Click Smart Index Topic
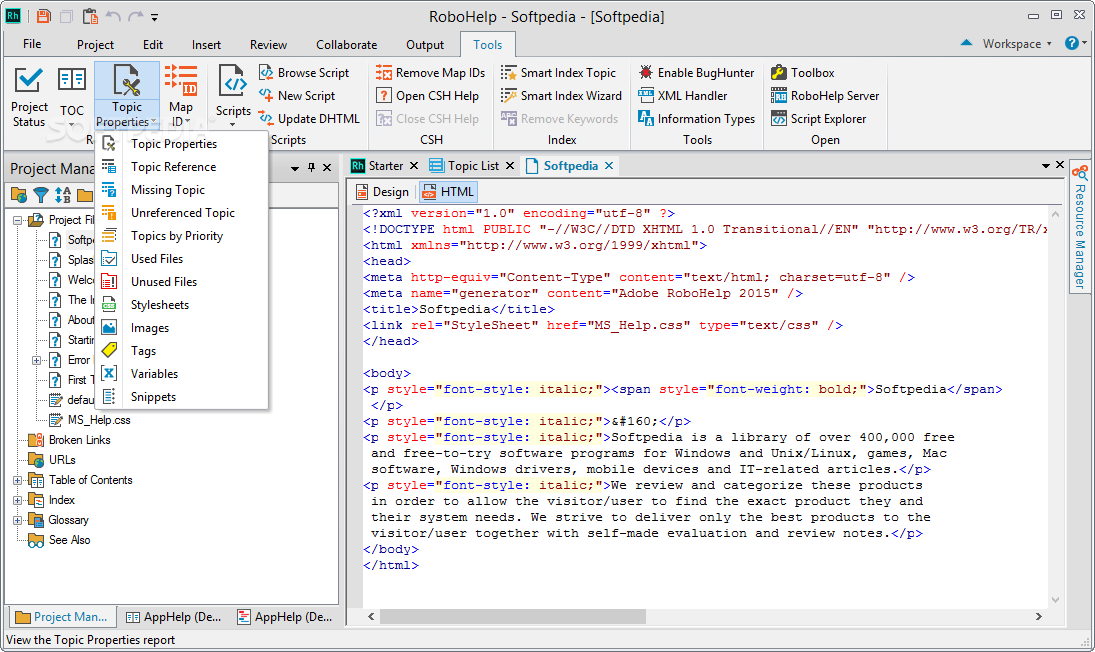This screenshot has width=1095, height=652. (558, 73)
